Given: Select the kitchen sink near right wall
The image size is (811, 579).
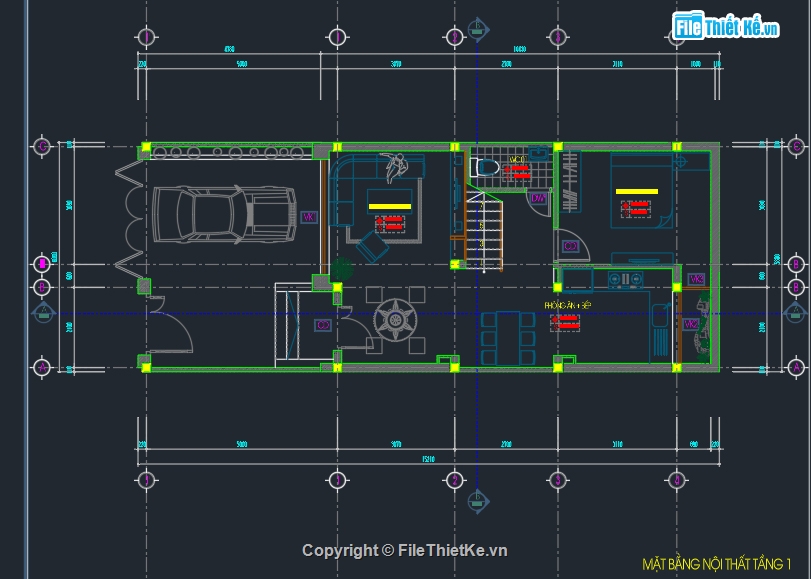Looking at the screenshot, I should coord(659,321).
